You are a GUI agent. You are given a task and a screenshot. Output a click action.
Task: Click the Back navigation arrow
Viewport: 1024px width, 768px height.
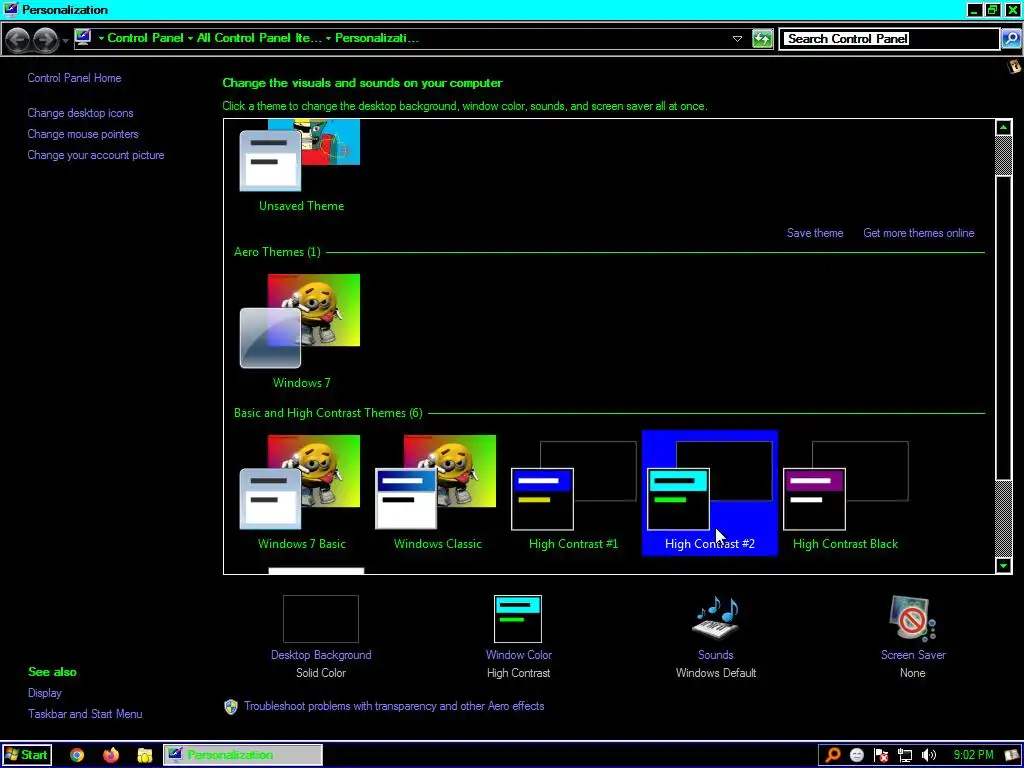[18, 40]
